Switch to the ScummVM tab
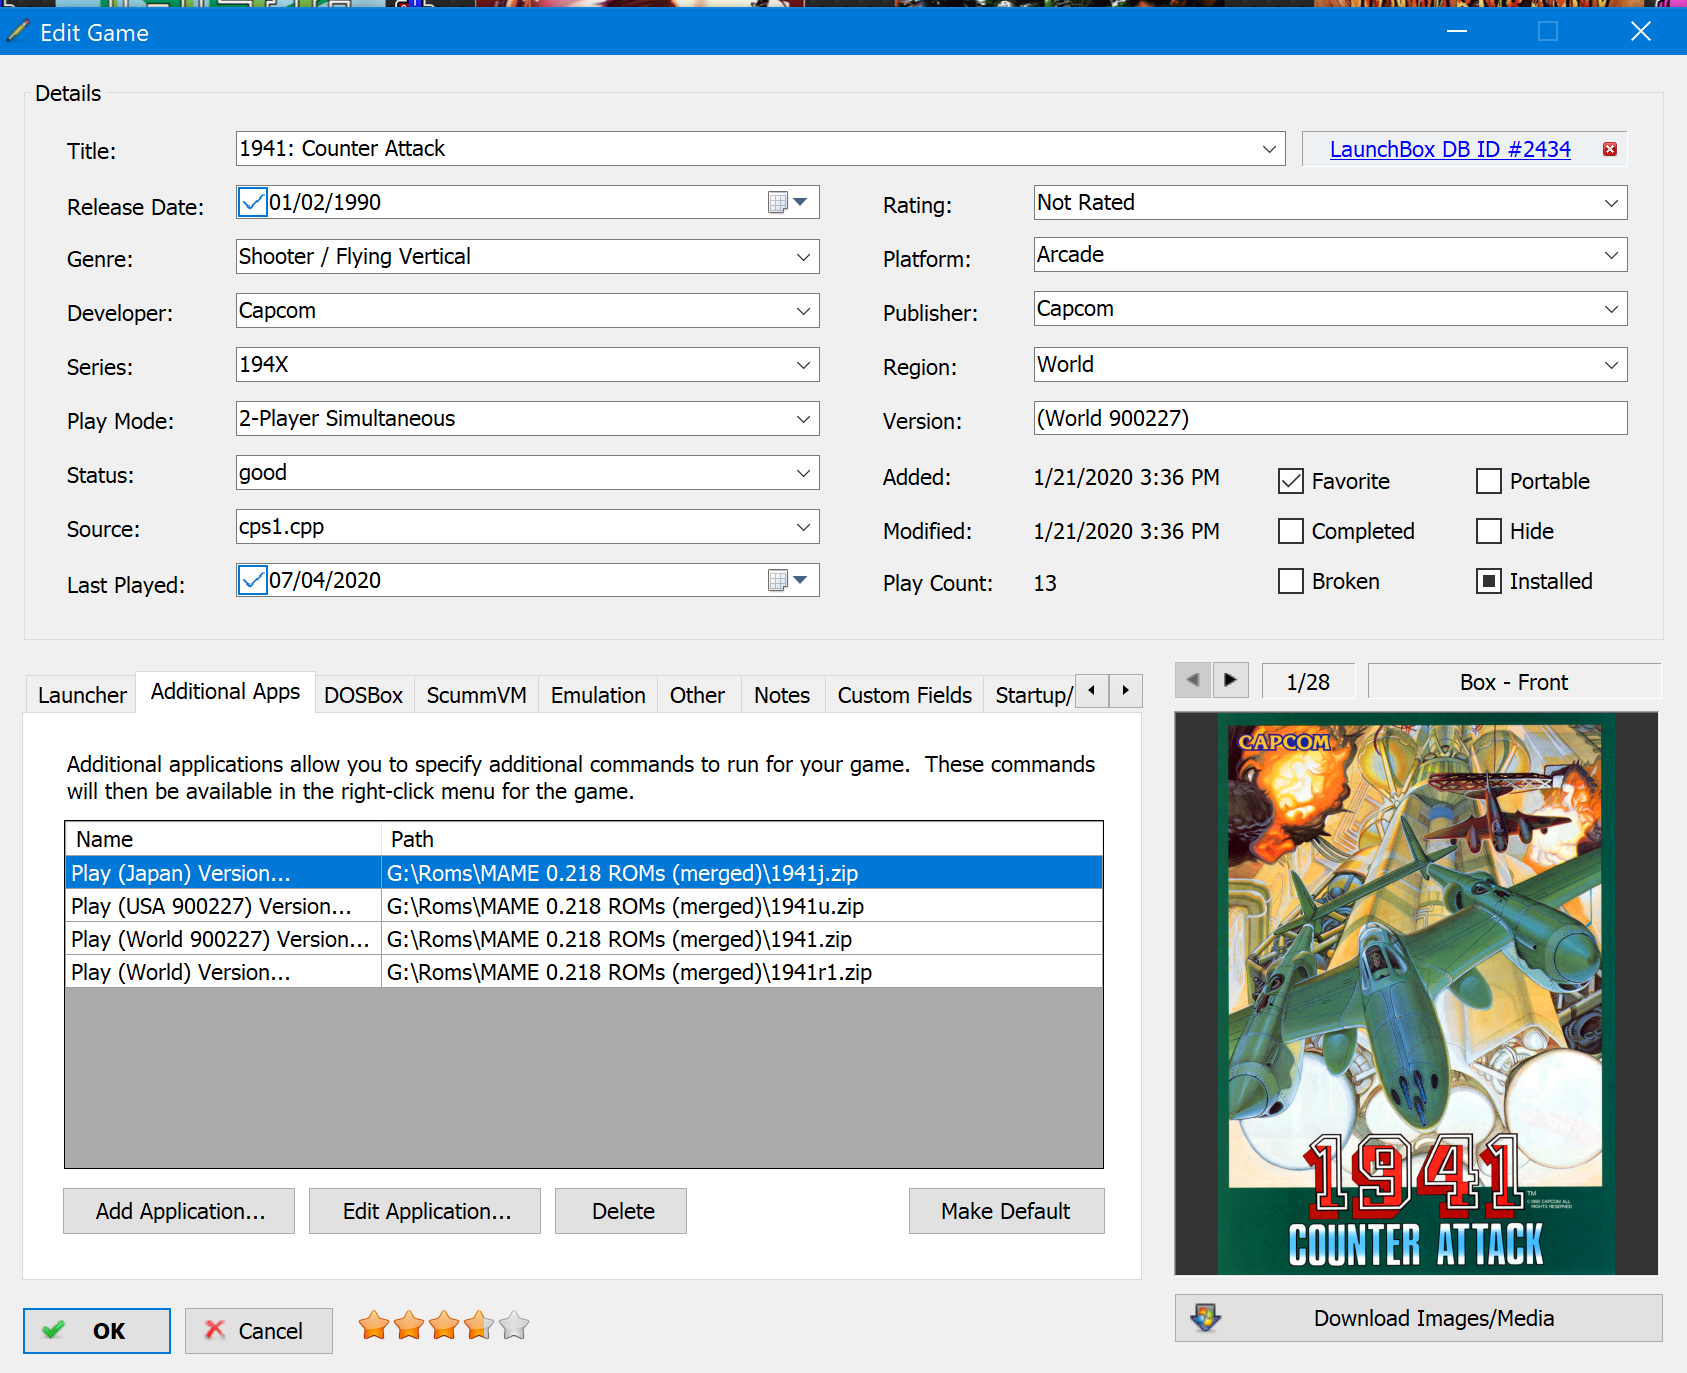The height and width of the screenshot is (1373, 1687). tap(476, 695)
